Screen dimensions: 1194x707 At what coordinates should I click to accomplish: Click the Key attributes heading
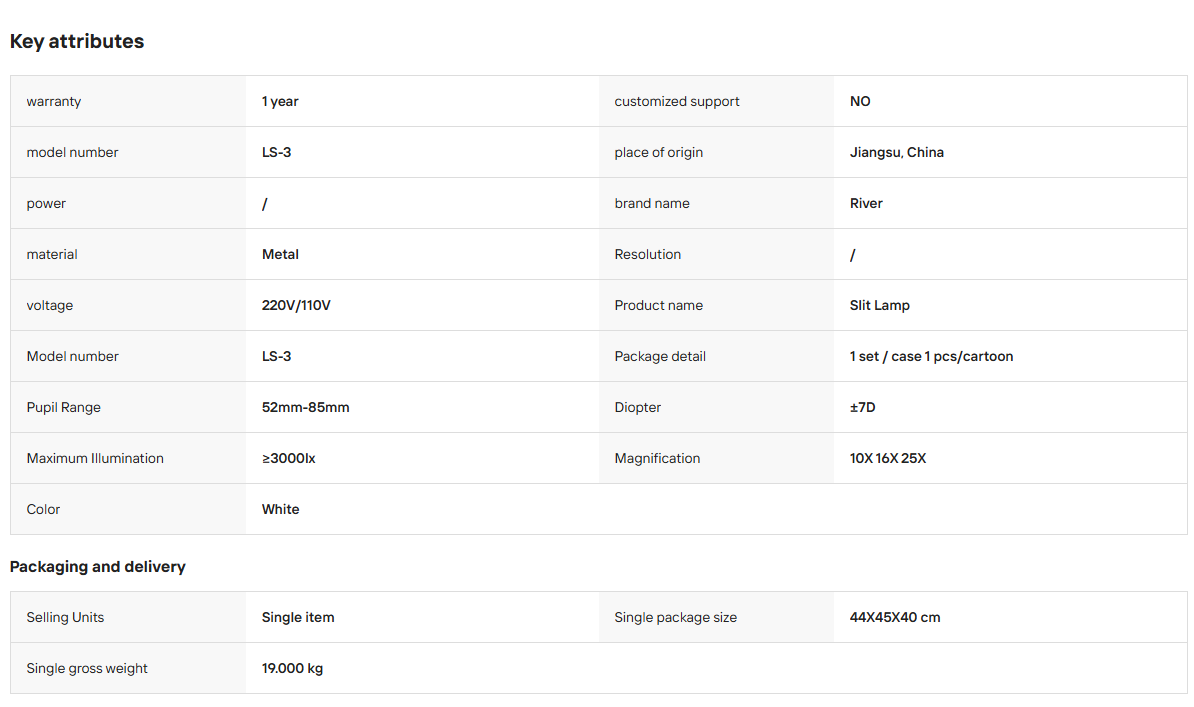point(77,41)
